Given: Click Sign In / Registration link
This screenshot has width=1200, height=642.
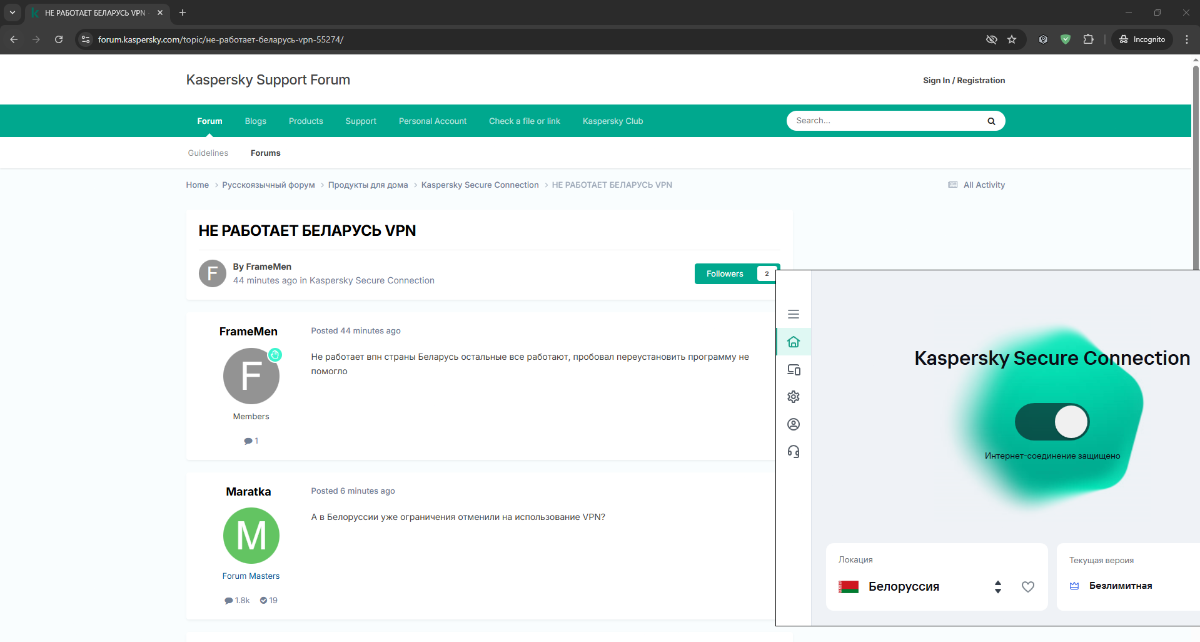Looking at the screenshot, I should pyautogui.click(x=964, y=80).
